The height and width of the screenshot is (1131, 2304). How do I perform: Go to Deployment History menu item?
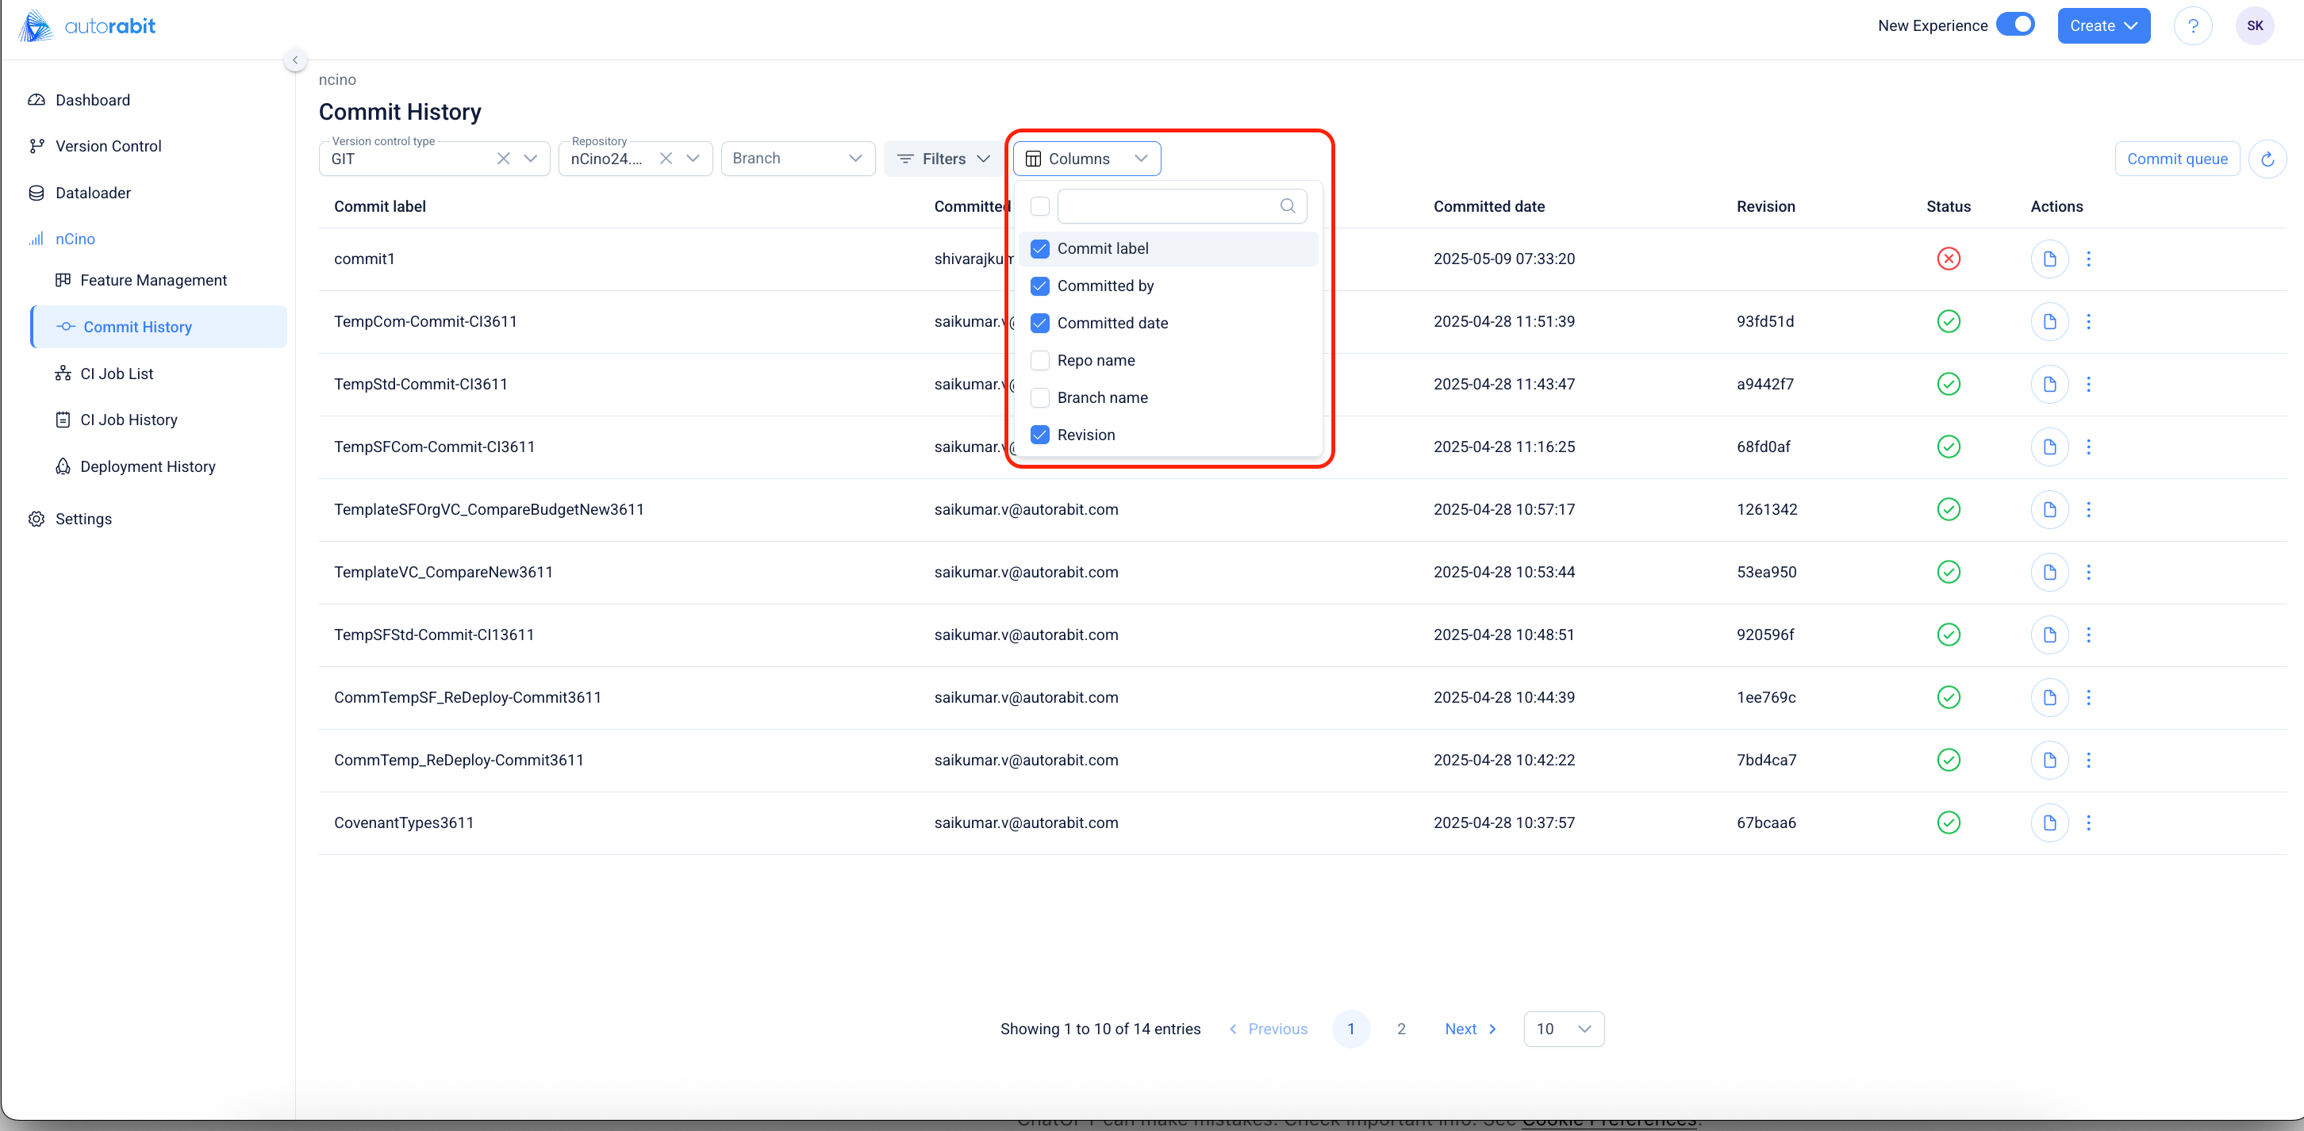tap(148, 467)
